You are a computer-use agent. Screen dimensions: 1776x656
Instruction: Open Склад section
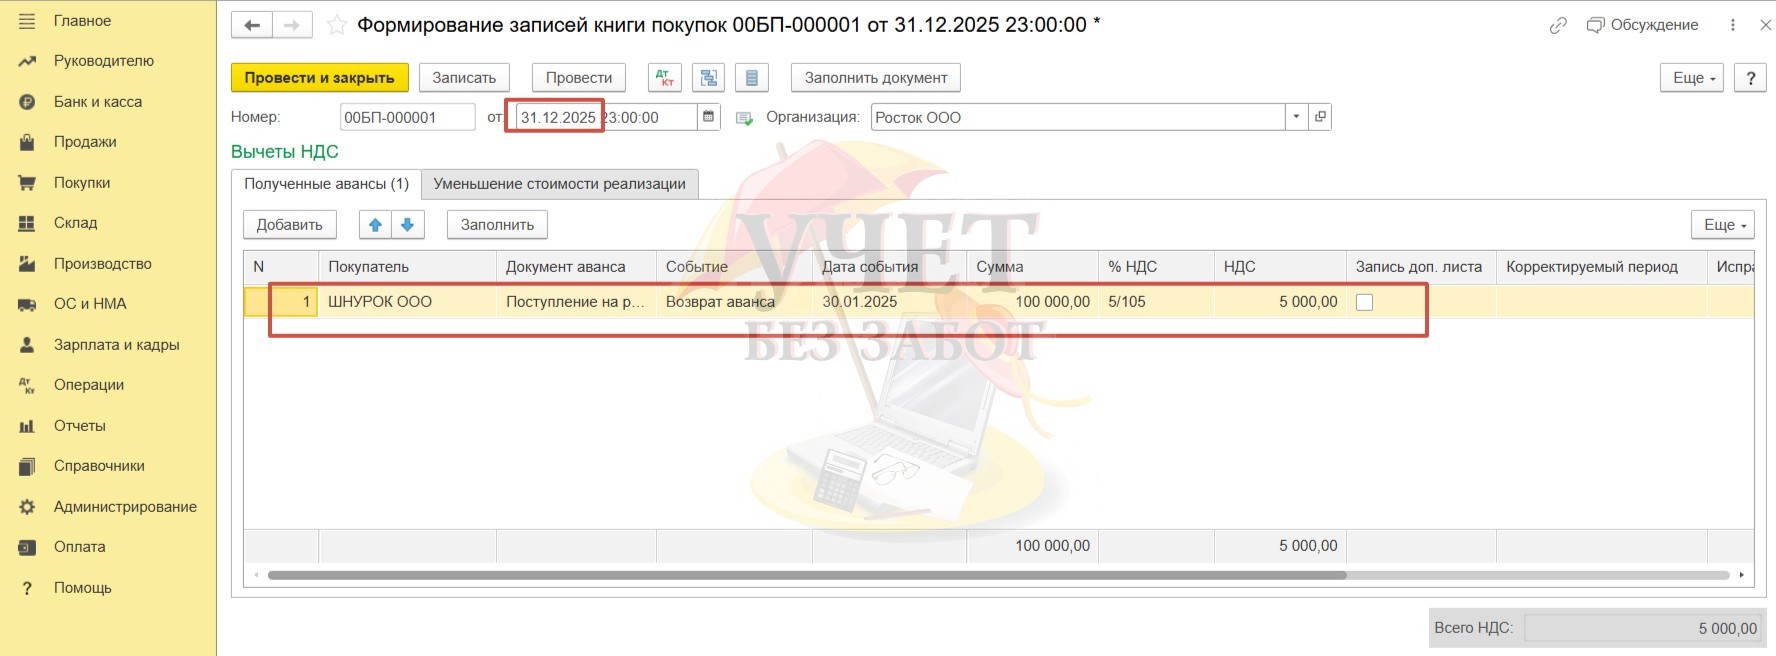click(76, 223)
